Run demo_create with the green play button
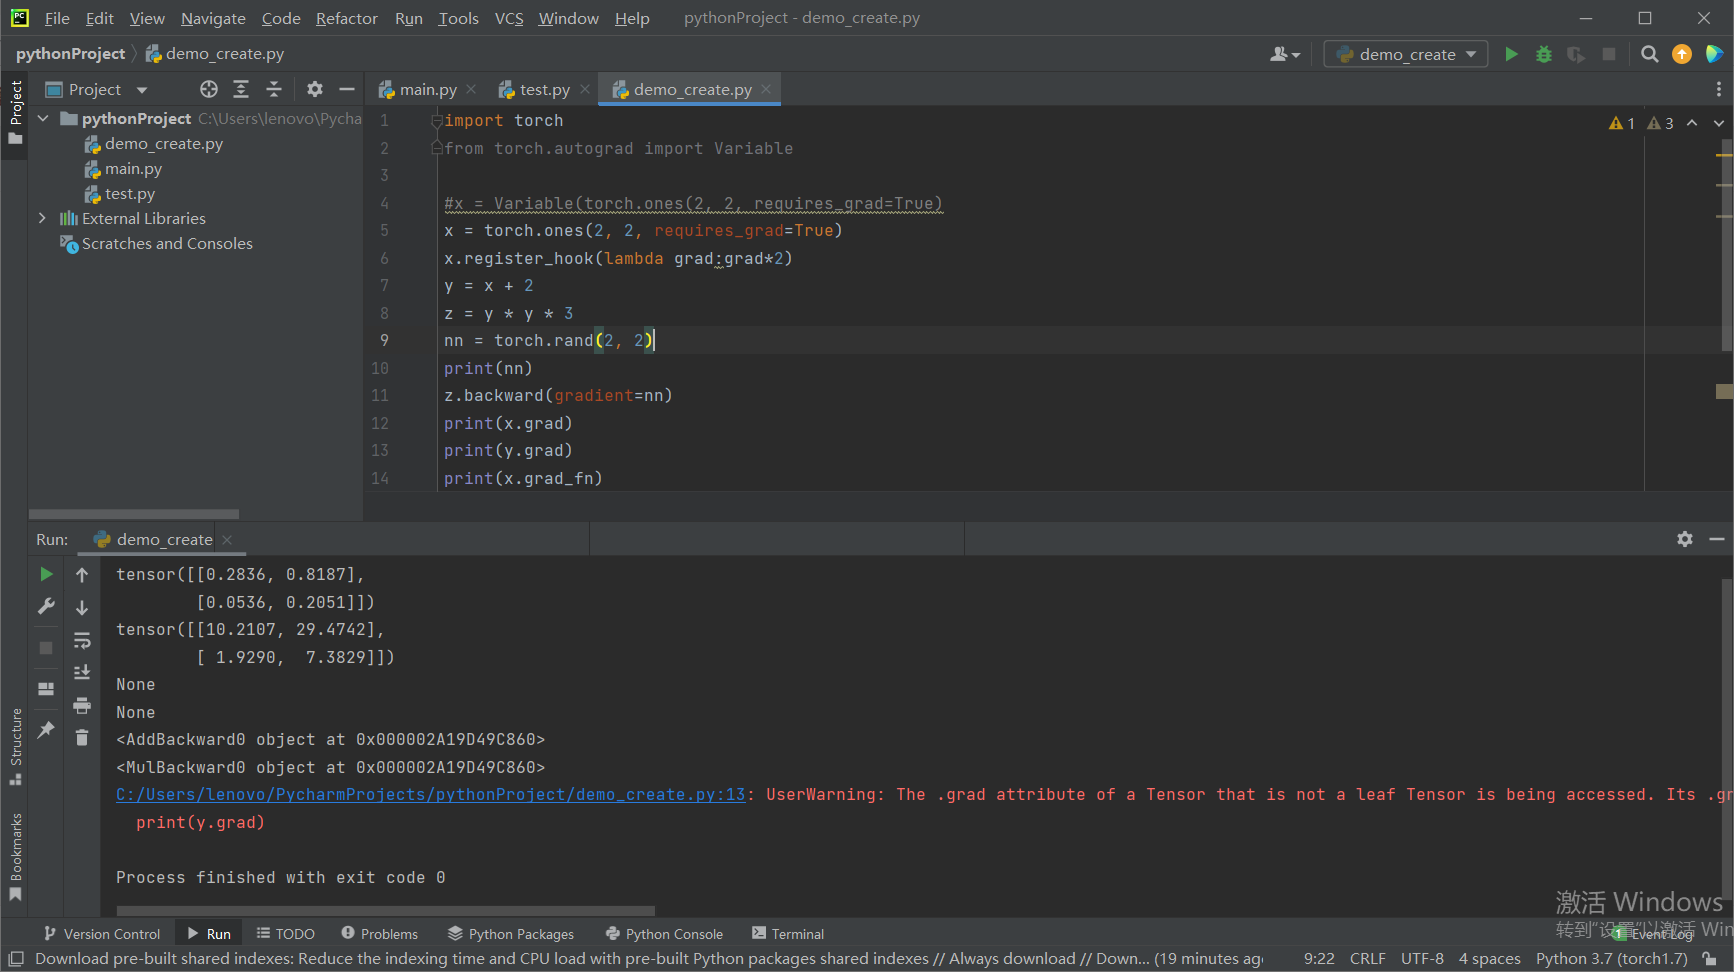The image size is (1734, 972). click(1511, 54)
